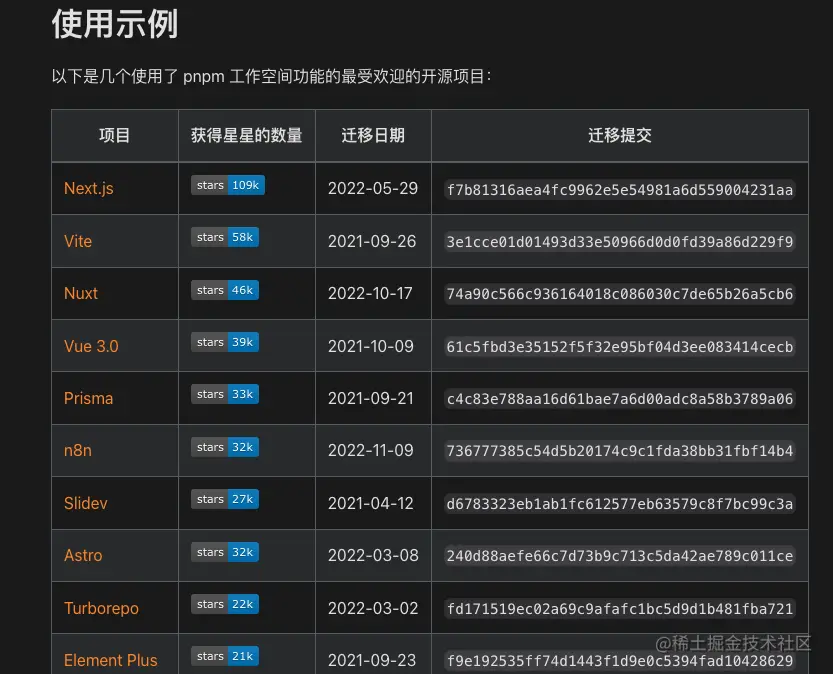This screenshot has width=833, height=674.
Task: Click the stars 22k badge
Action: (x=225, y=604)
